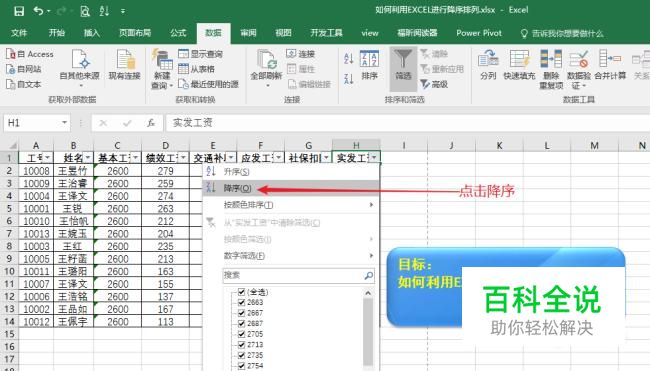Click the Undo arrow icon
Viewport: 650px width, 371px height.
pyautogui.click(x=39, y=11)
